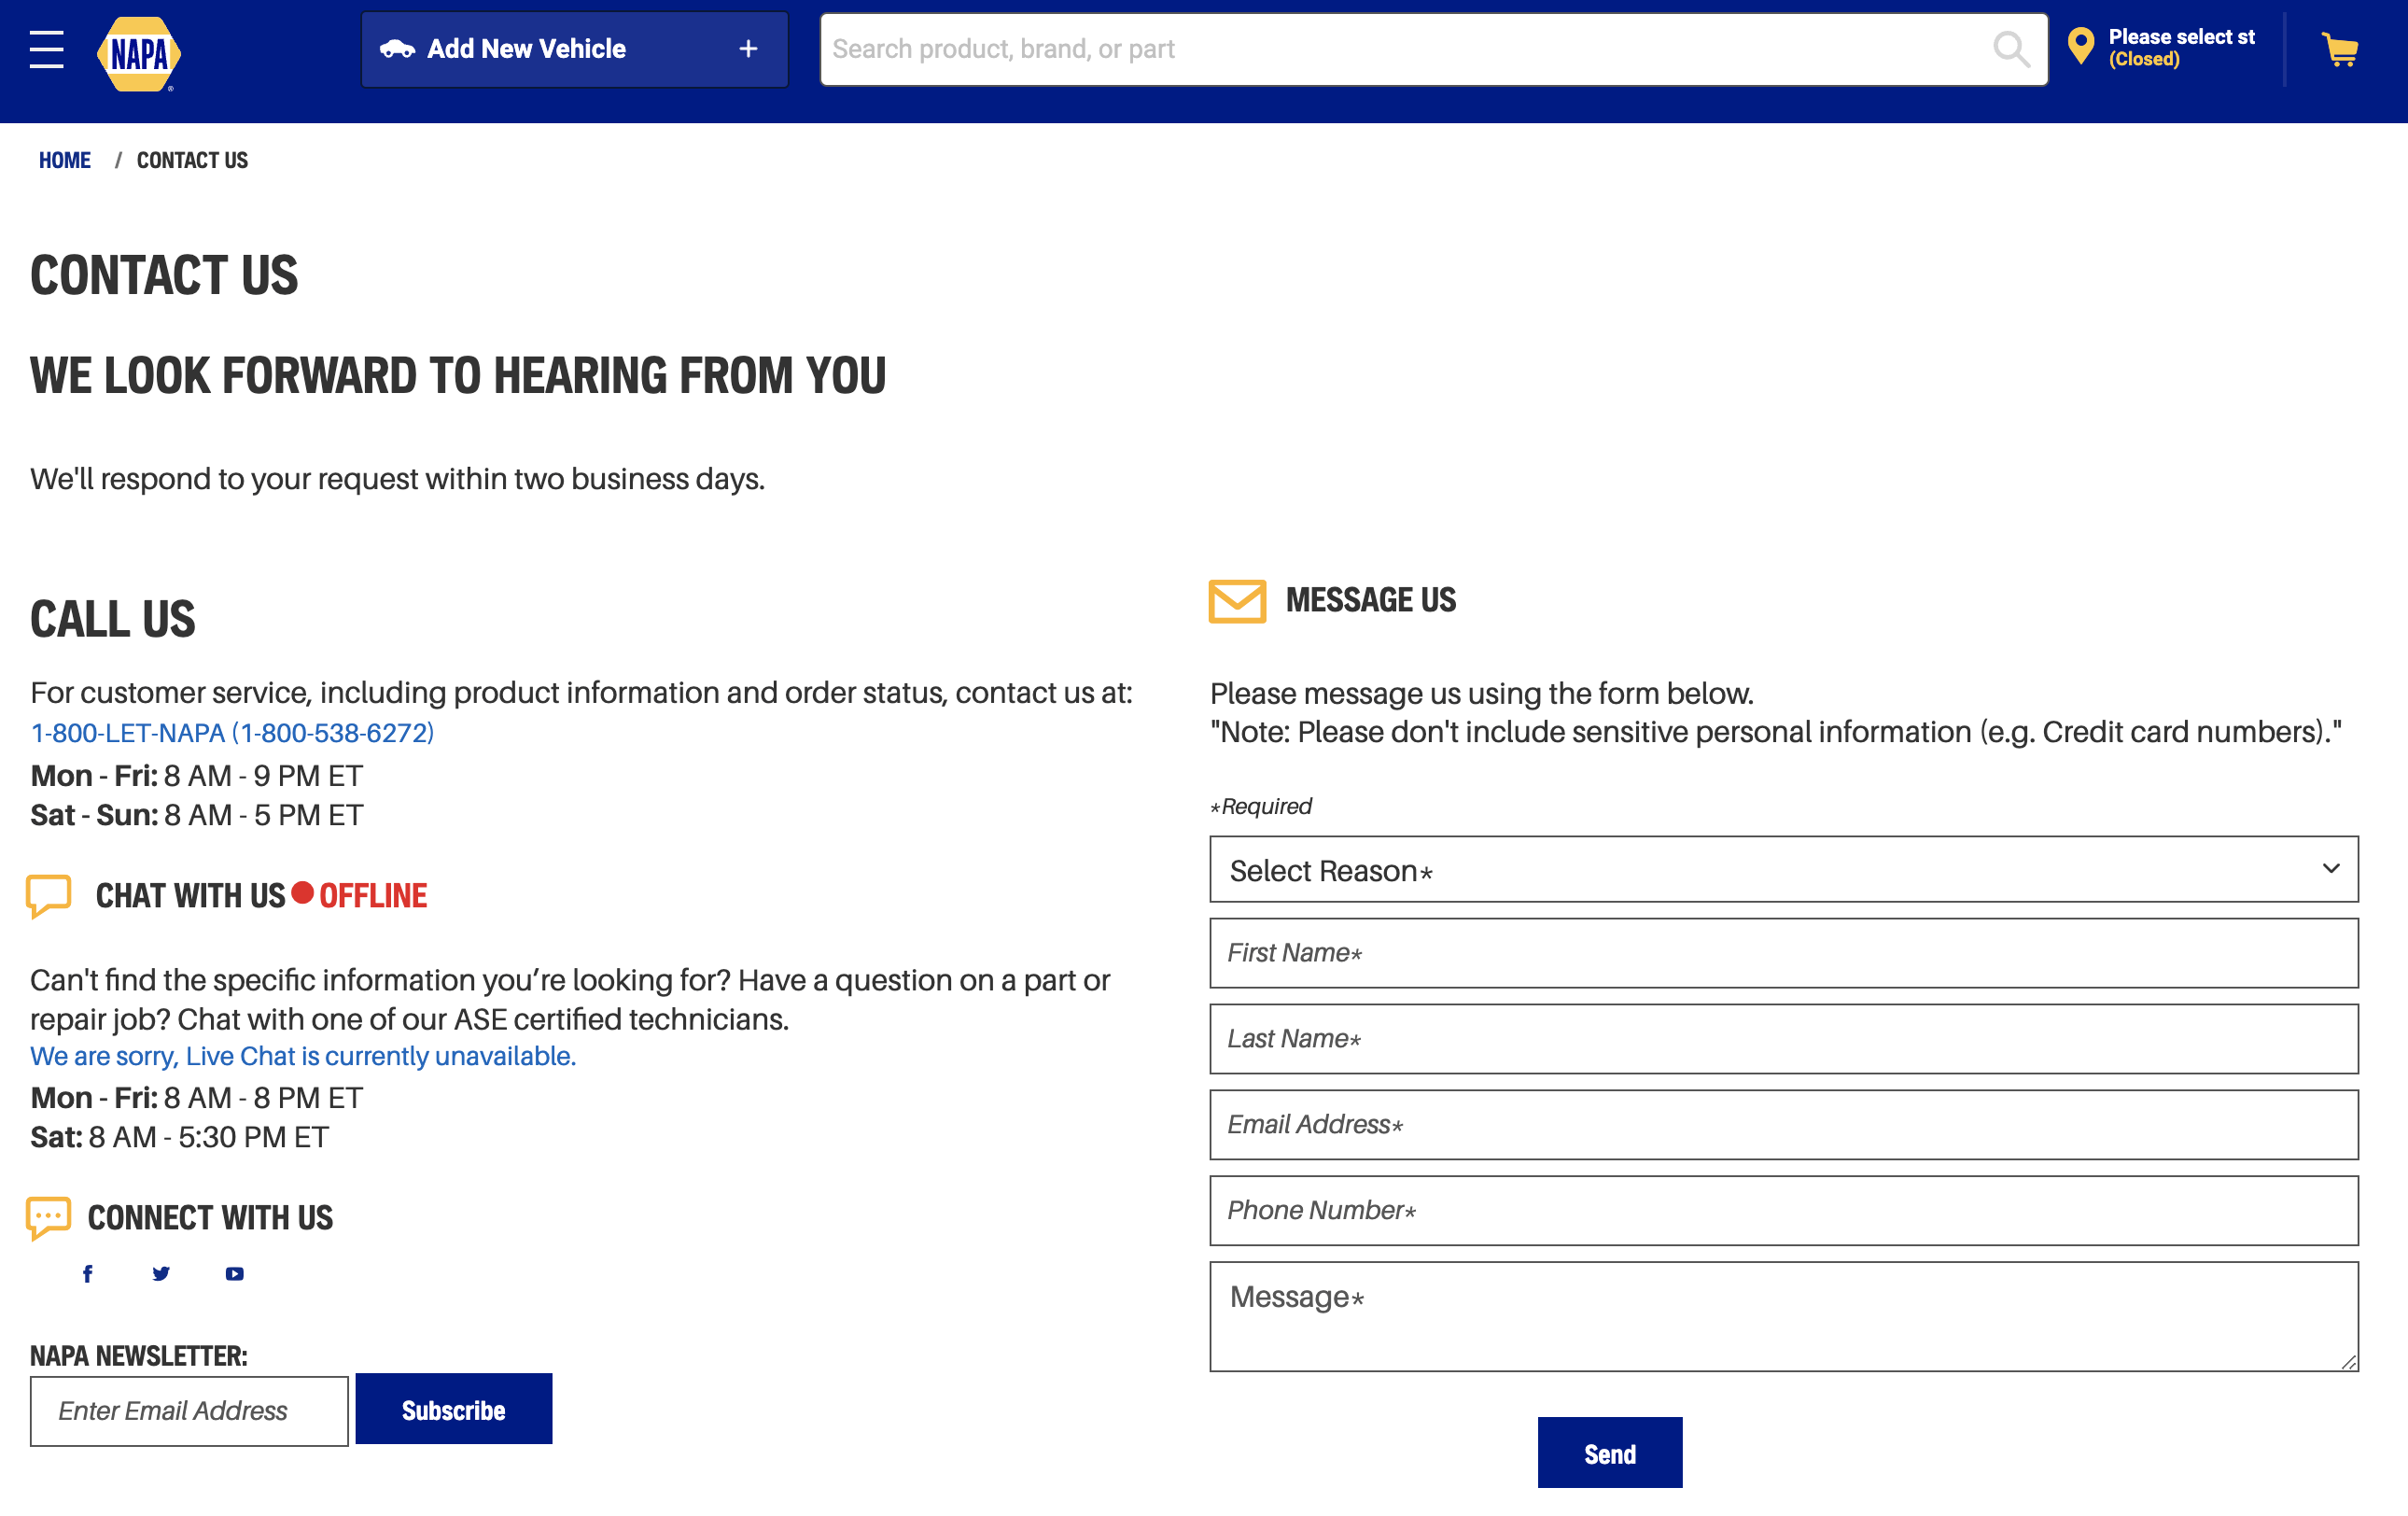The width and height of the screenshot is (2408, 1516).
Task: Open the hamburger navigation menu
Action: coord(46,49)
